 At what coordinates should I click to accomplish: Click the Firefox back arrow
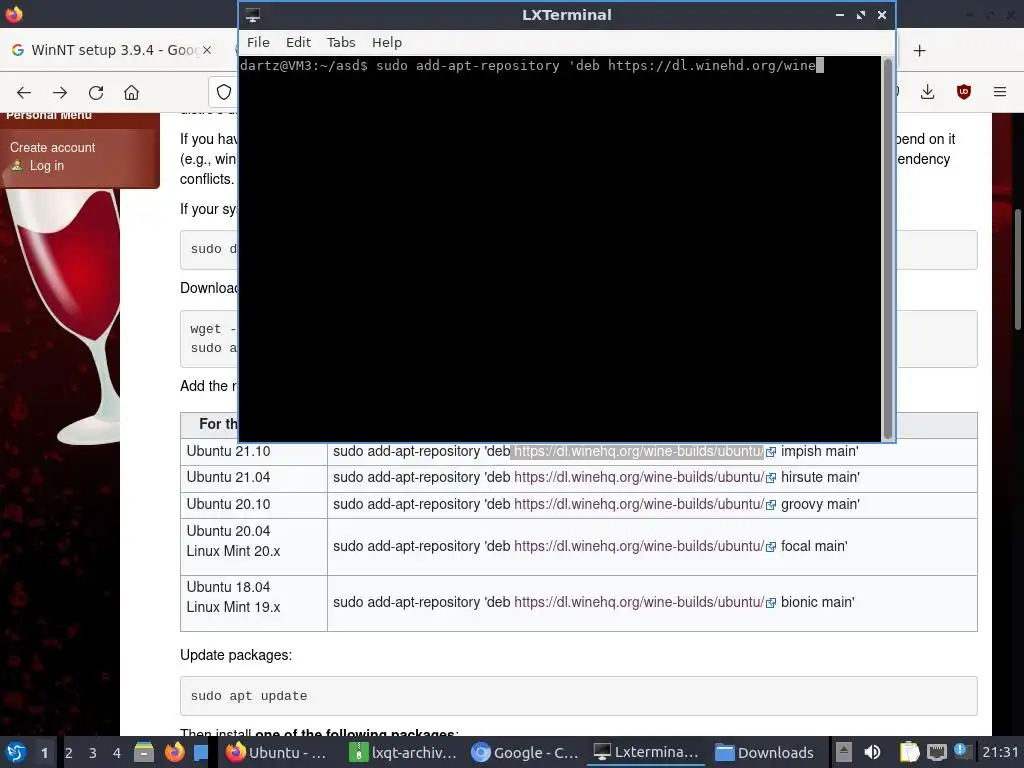point(24,93)
